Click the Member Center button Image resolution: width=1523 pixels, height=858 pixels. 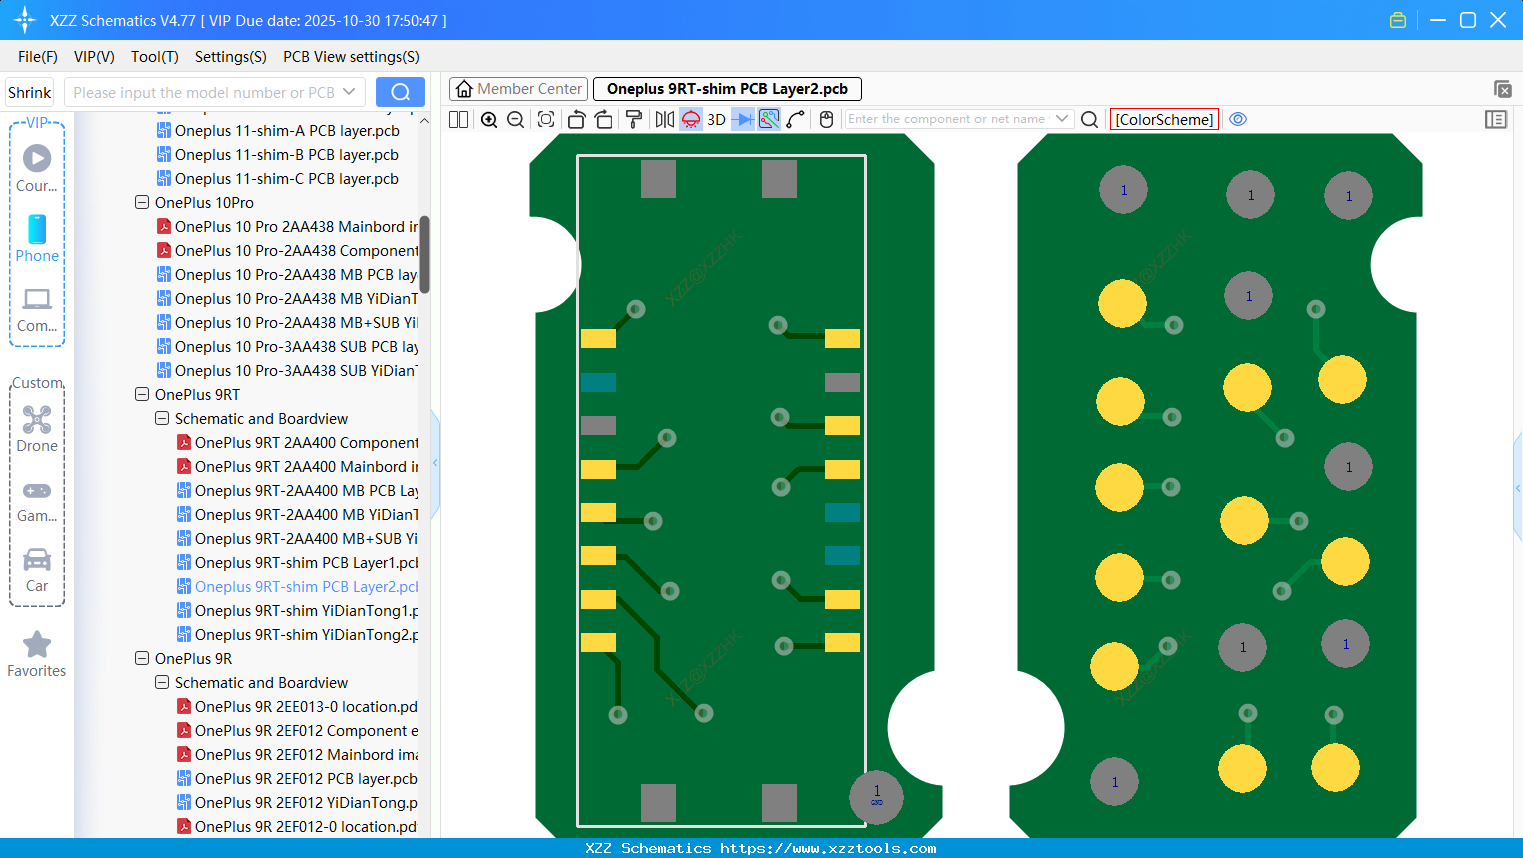pos(518,89)
